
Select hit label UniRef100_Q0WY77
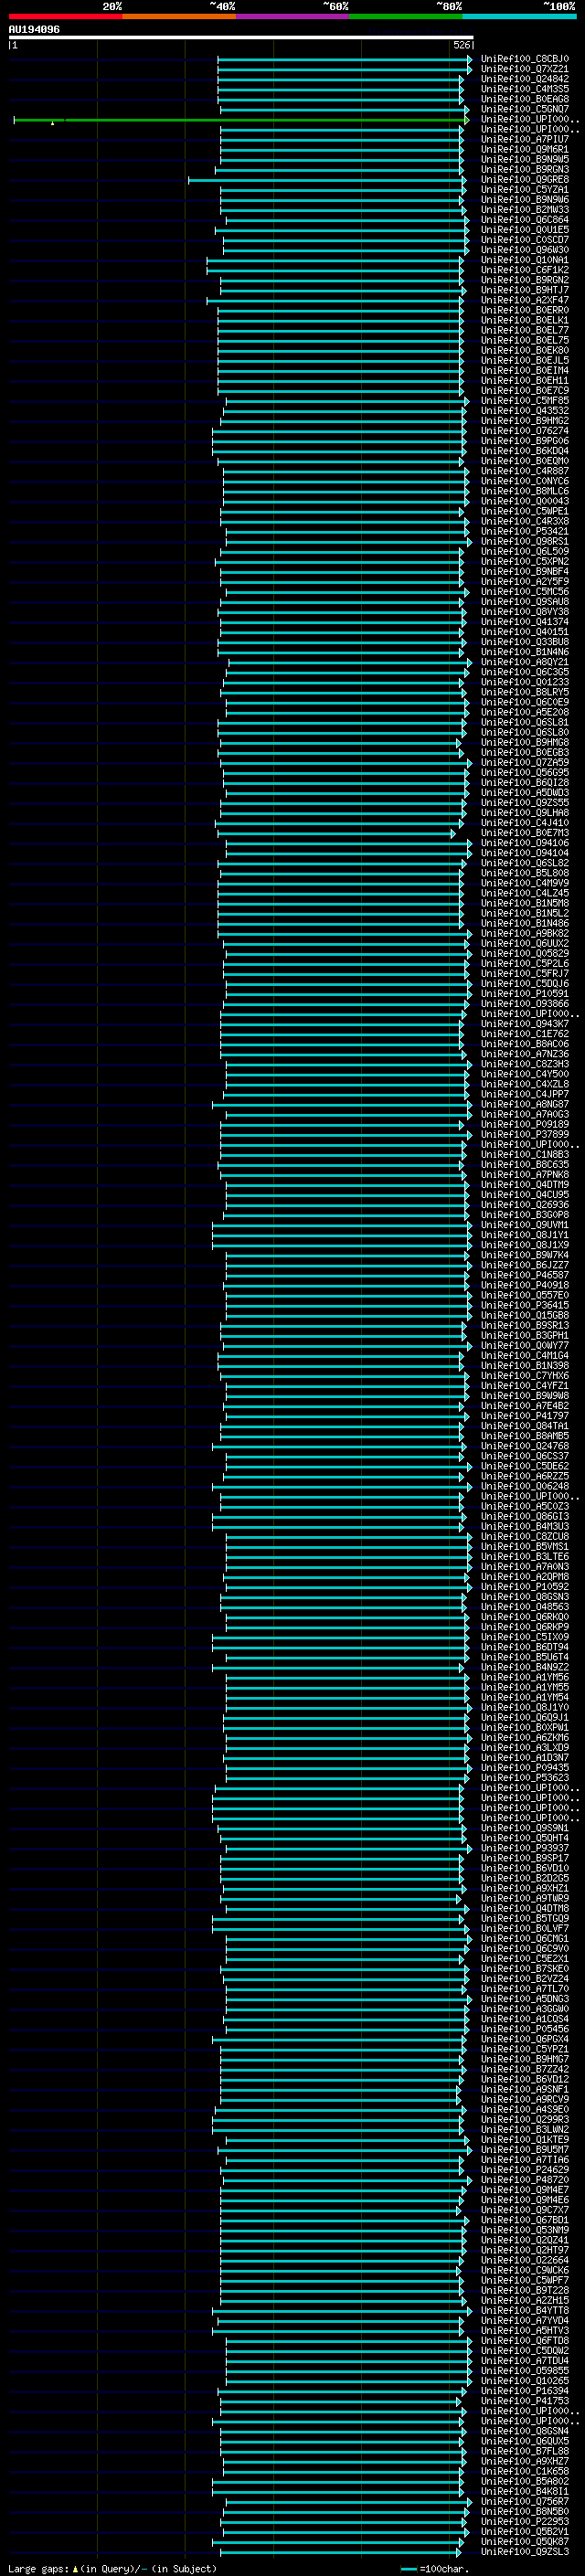coord(524,1346)
